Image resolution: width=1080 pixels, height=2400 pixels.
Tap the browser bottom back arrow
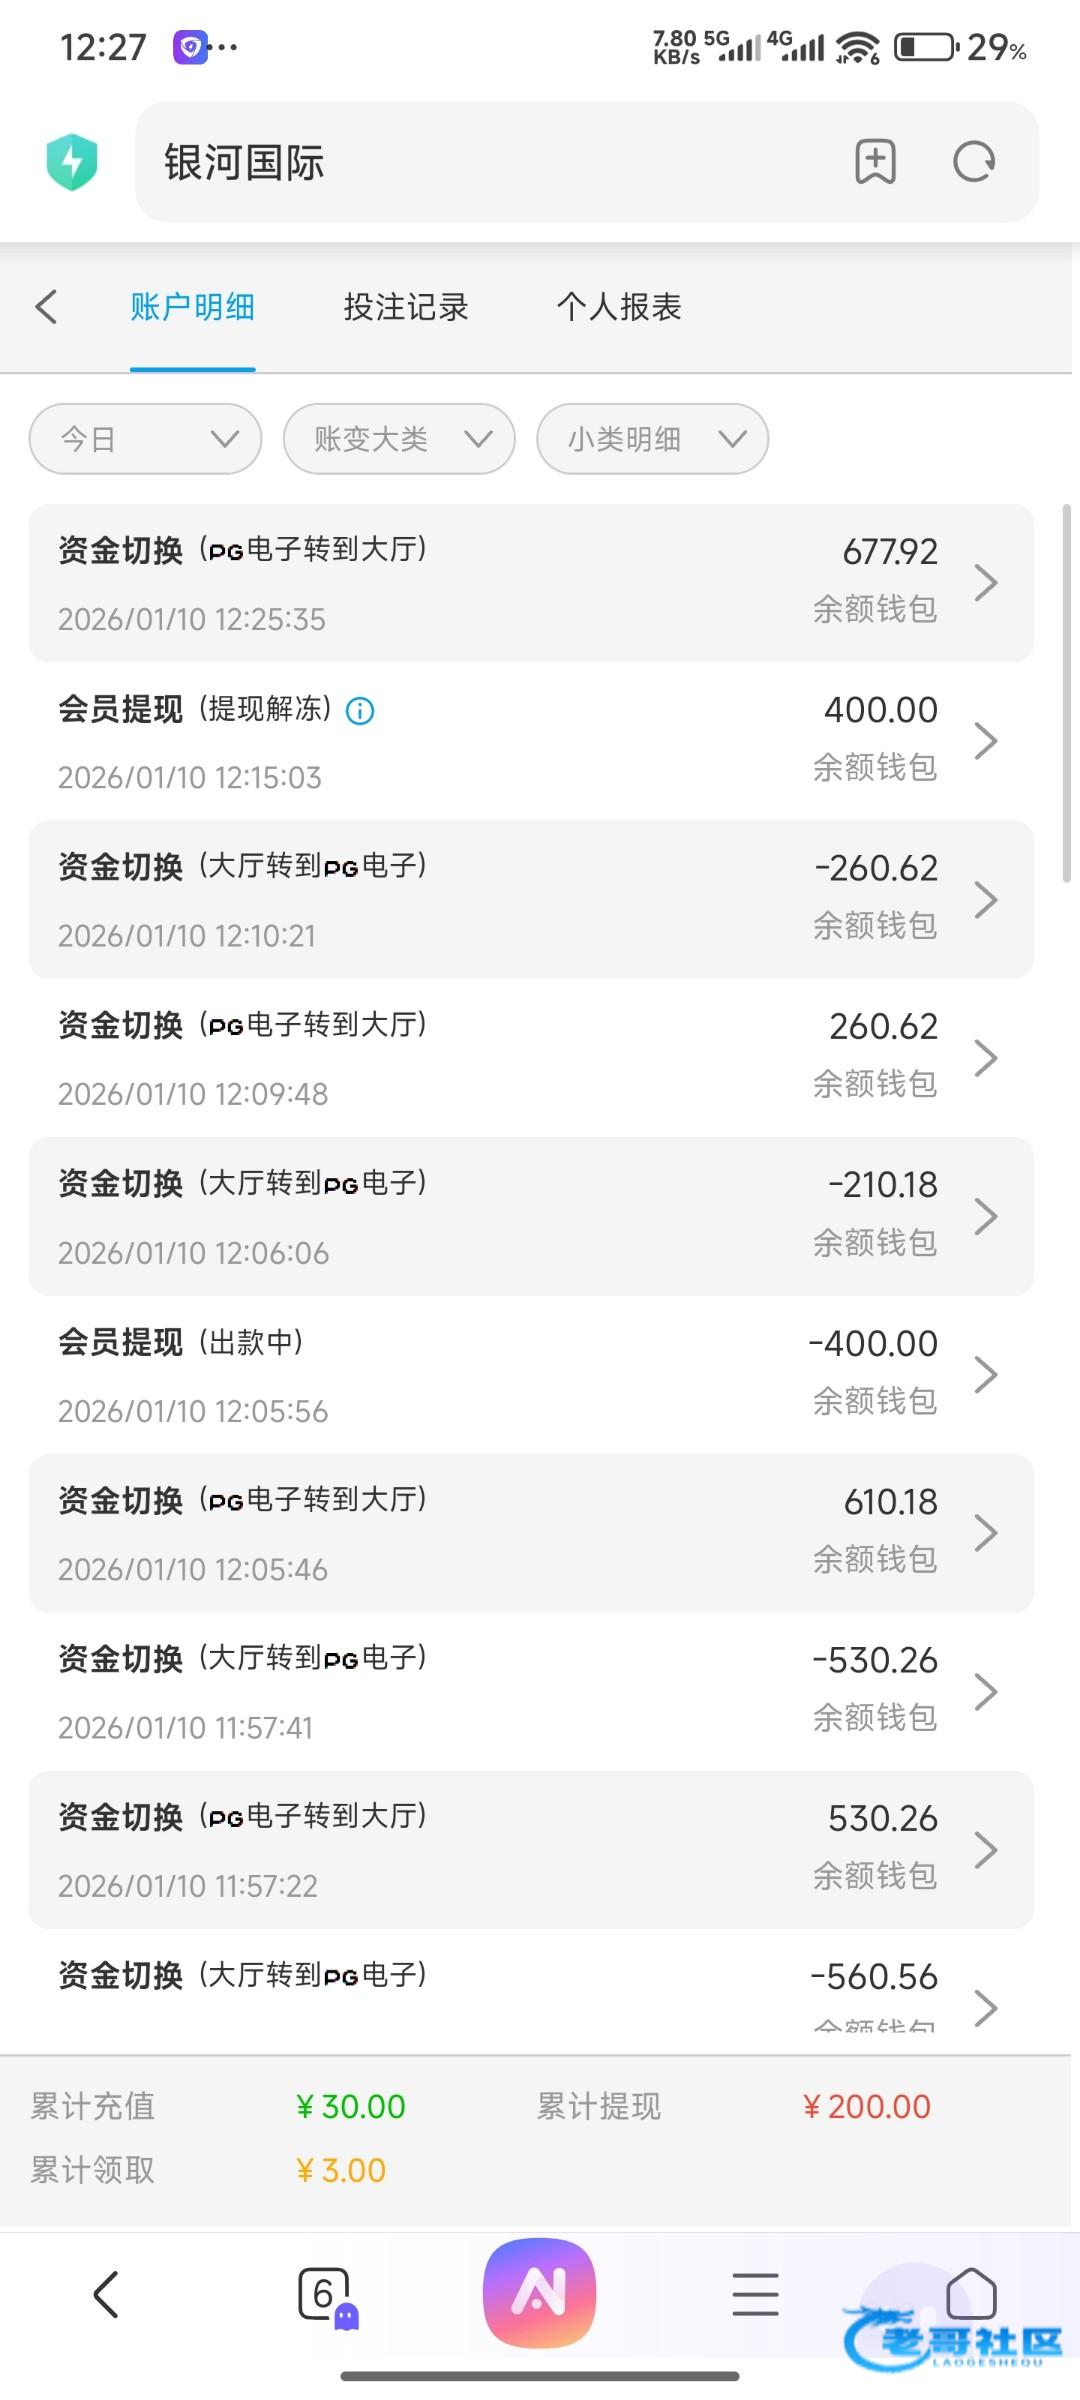tap(106, 2294)
